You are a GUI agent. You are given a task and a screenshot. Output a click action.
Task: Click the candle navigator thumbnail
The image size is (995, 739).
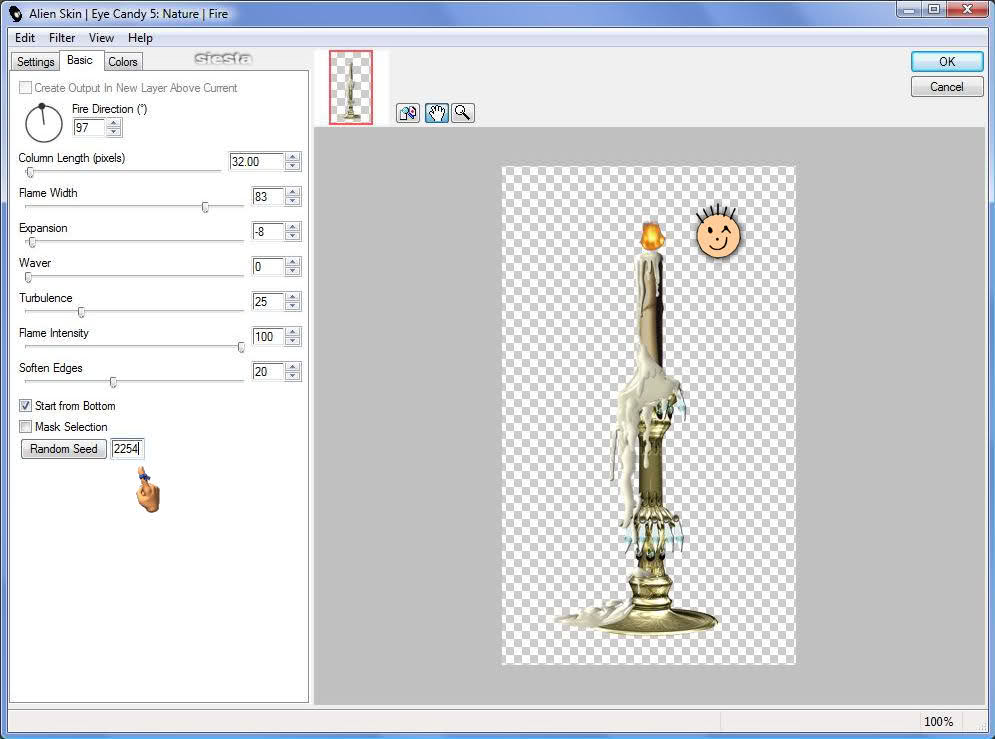point(350,87)
